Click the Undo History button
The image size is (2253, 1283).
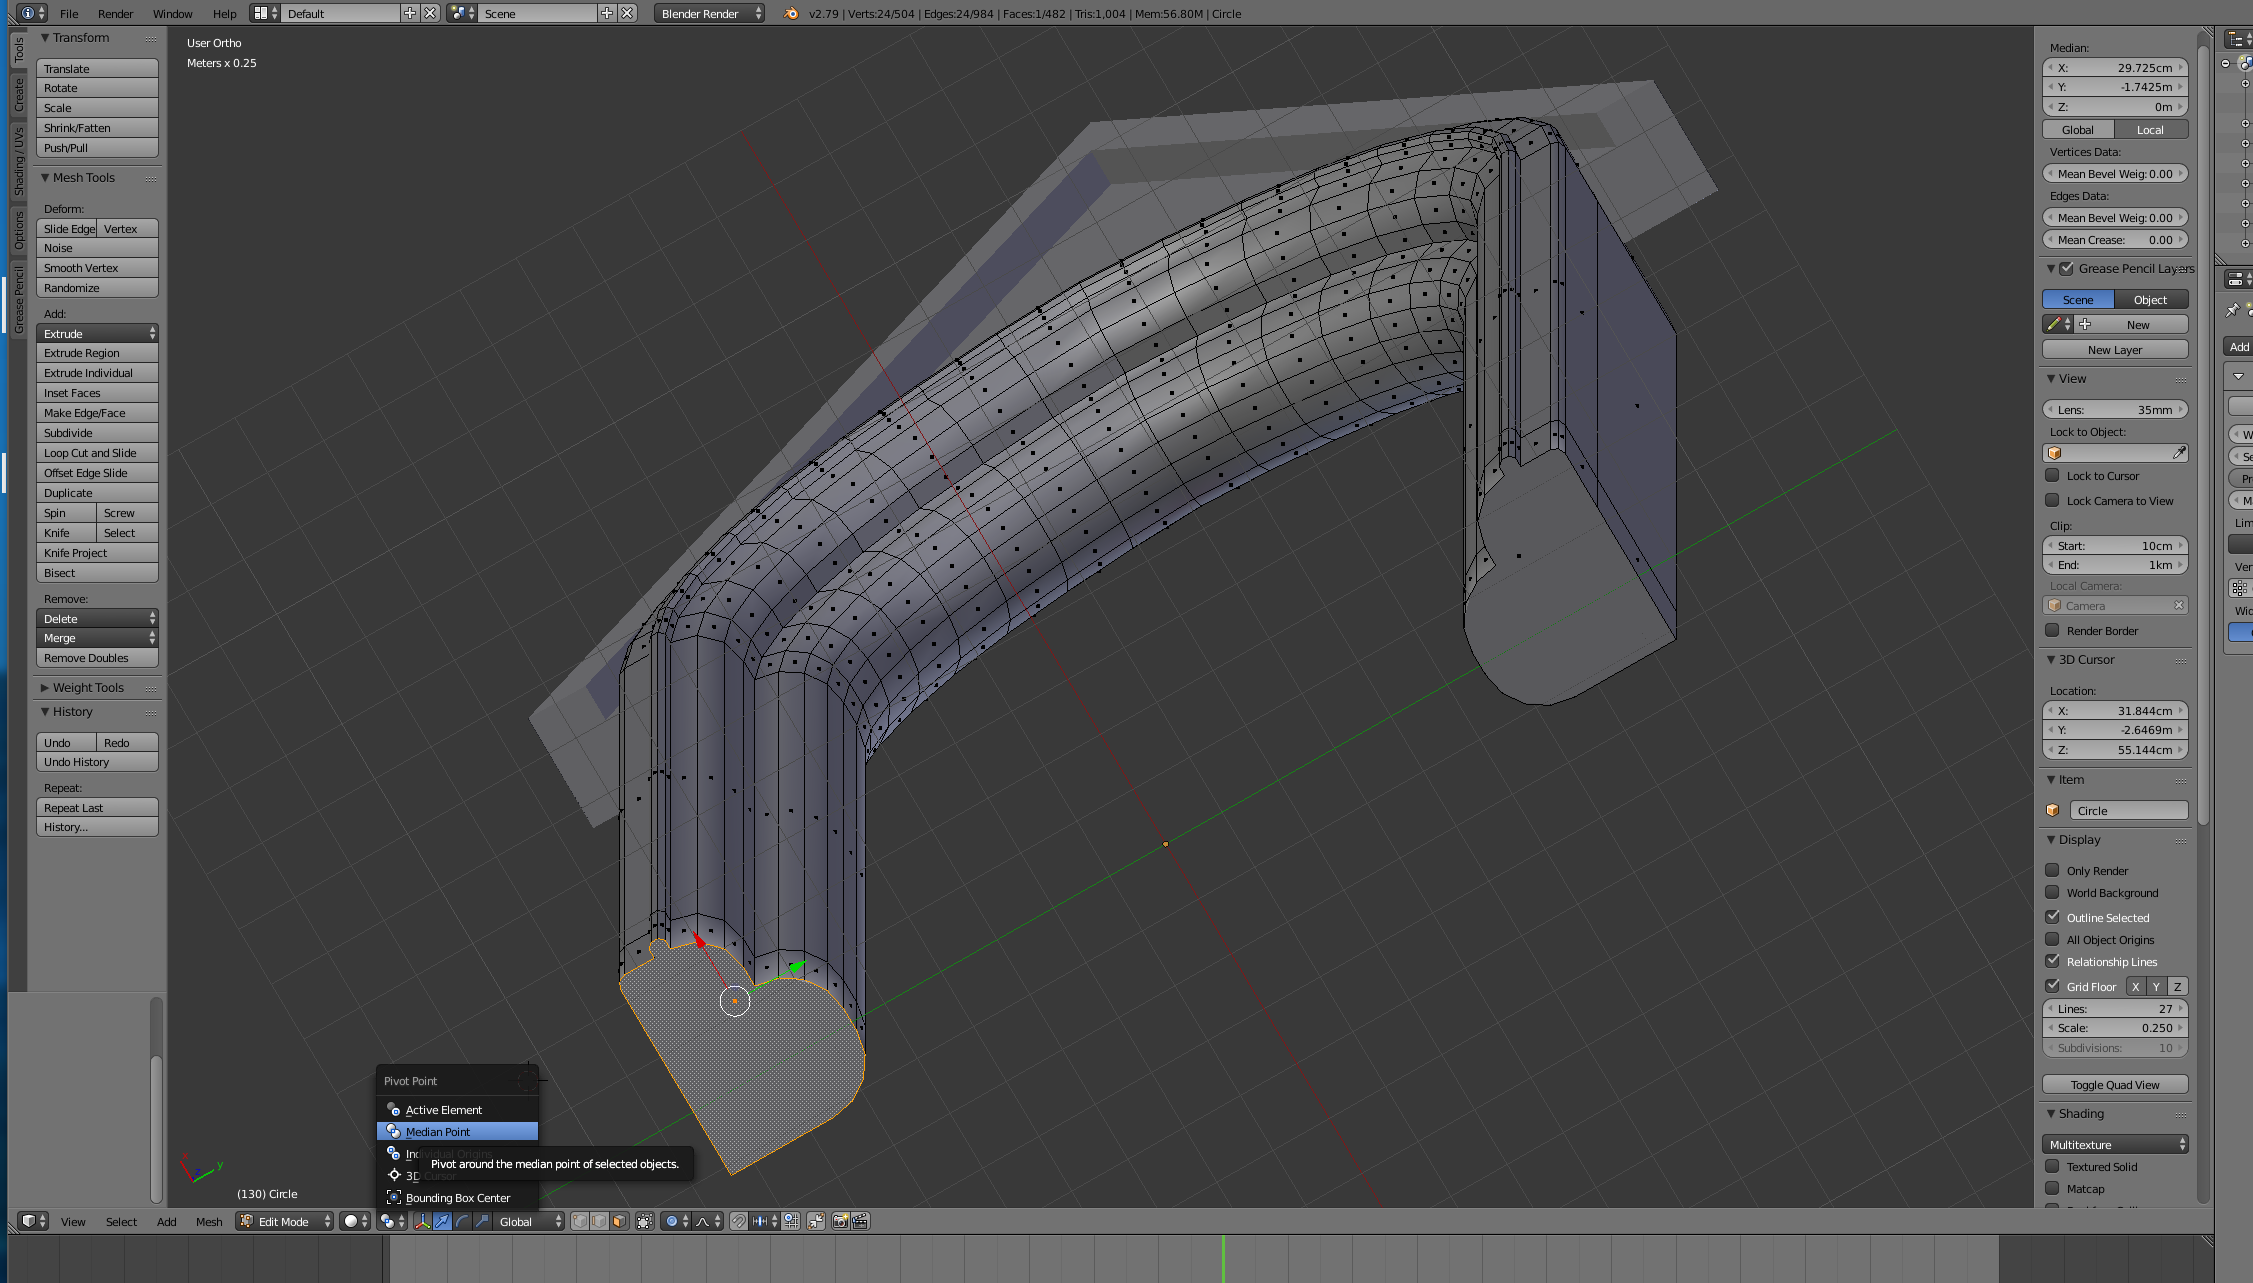(97, 761)
